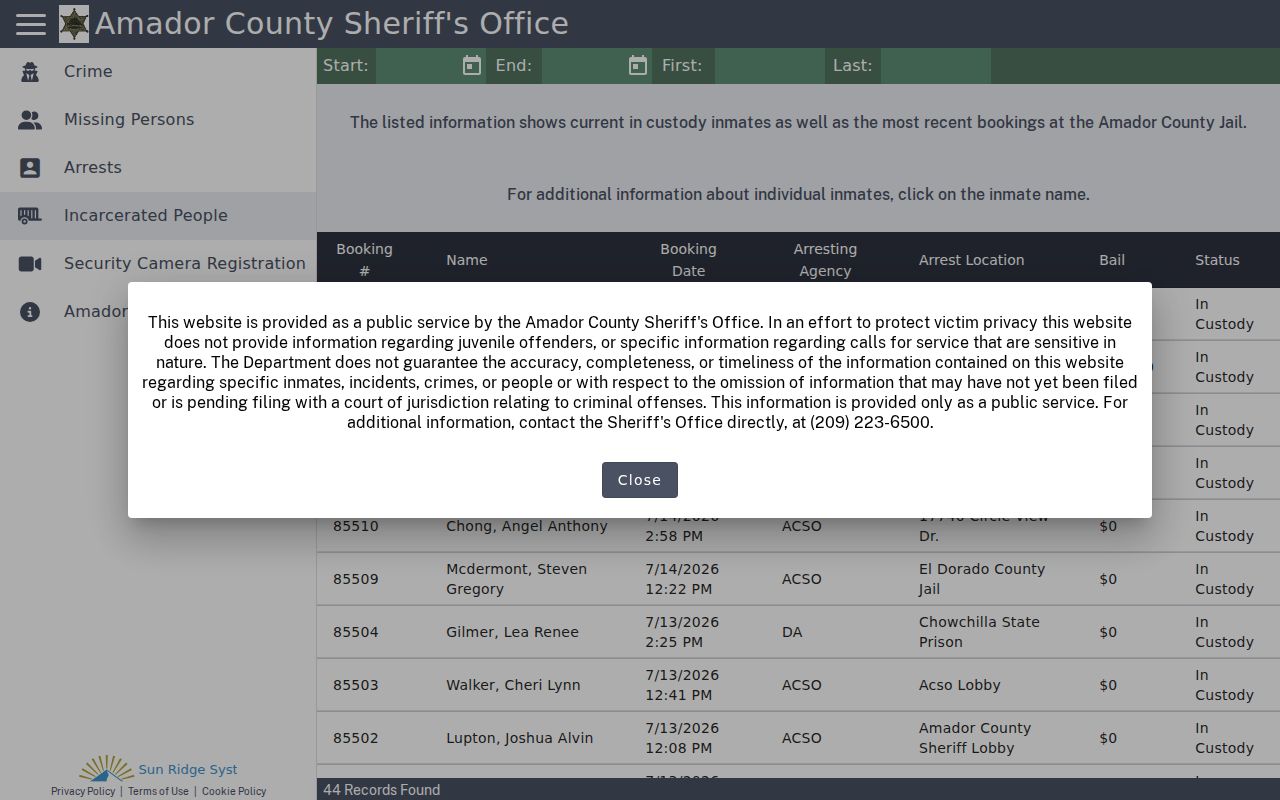Click the Amador County Sheriff's Office title
Screen dimensions: 1280x800
tap(331, 24)
